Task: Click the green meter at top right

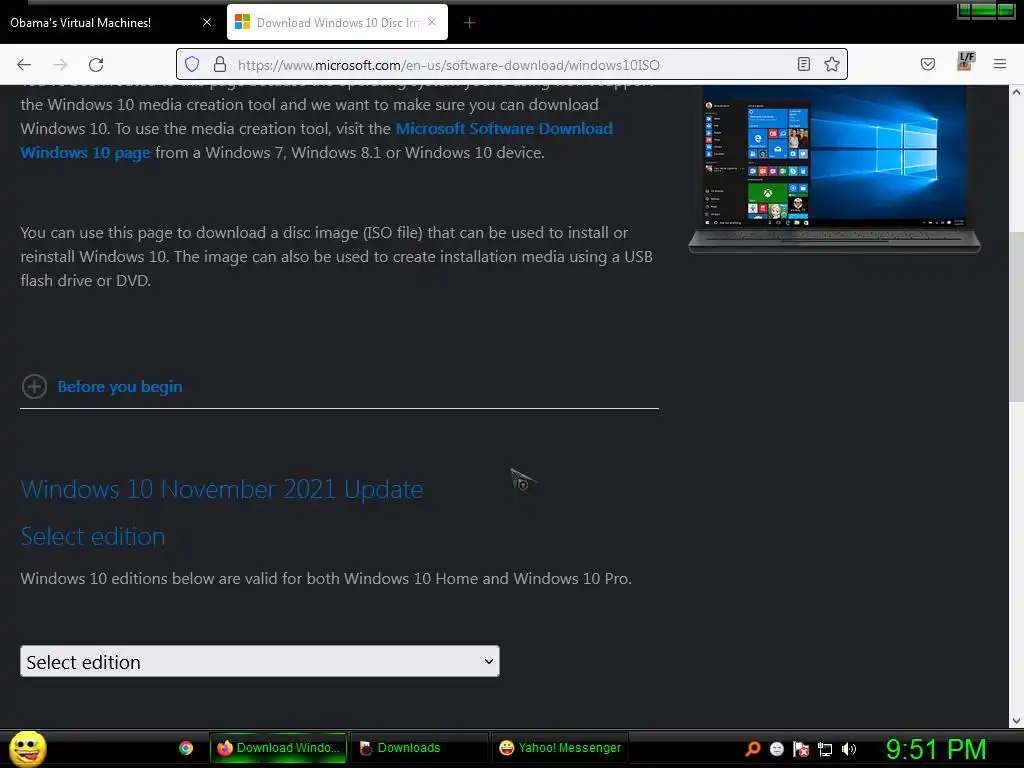Action: [x=986, y=10]
